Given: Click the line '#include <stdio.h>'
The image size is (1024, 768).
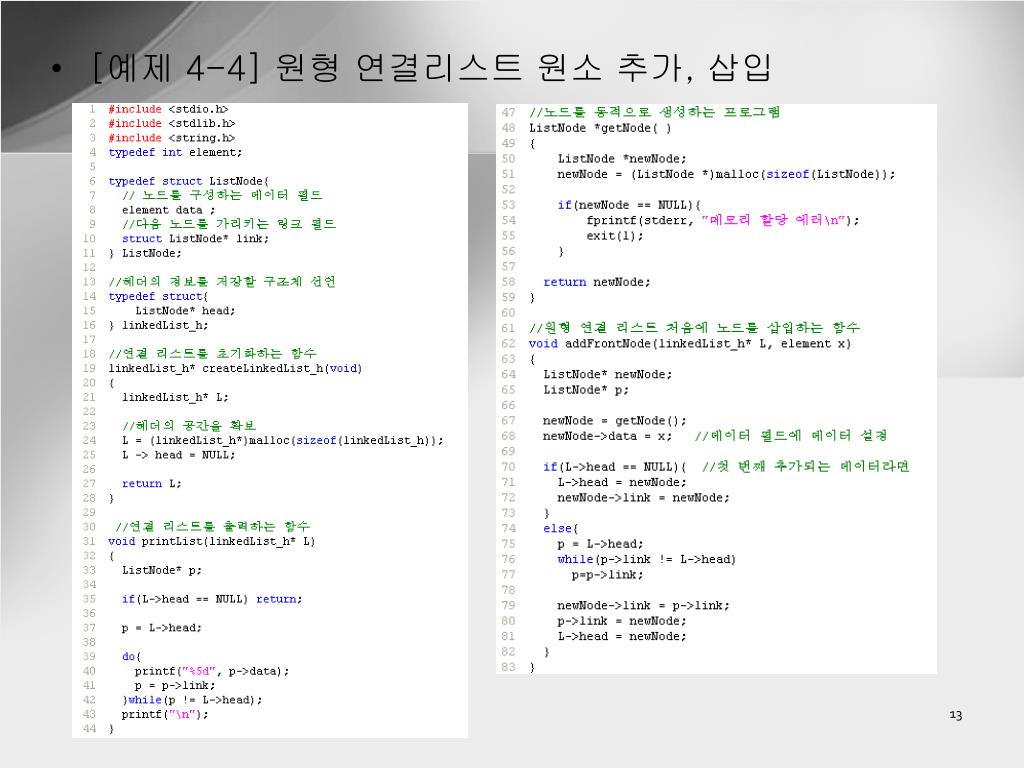Looking at the screenshot, I should click(168, 109).
